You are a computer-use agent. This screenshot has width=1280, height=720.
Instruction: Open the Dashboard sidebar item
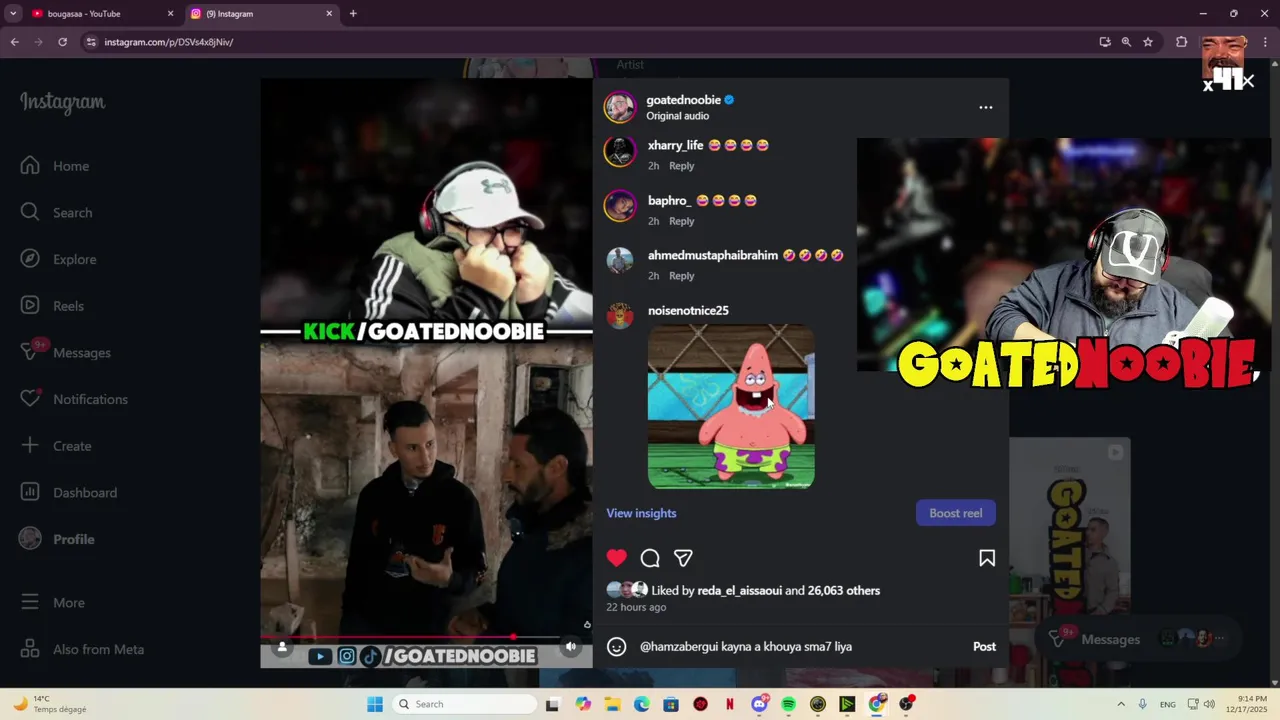[69, 492]
